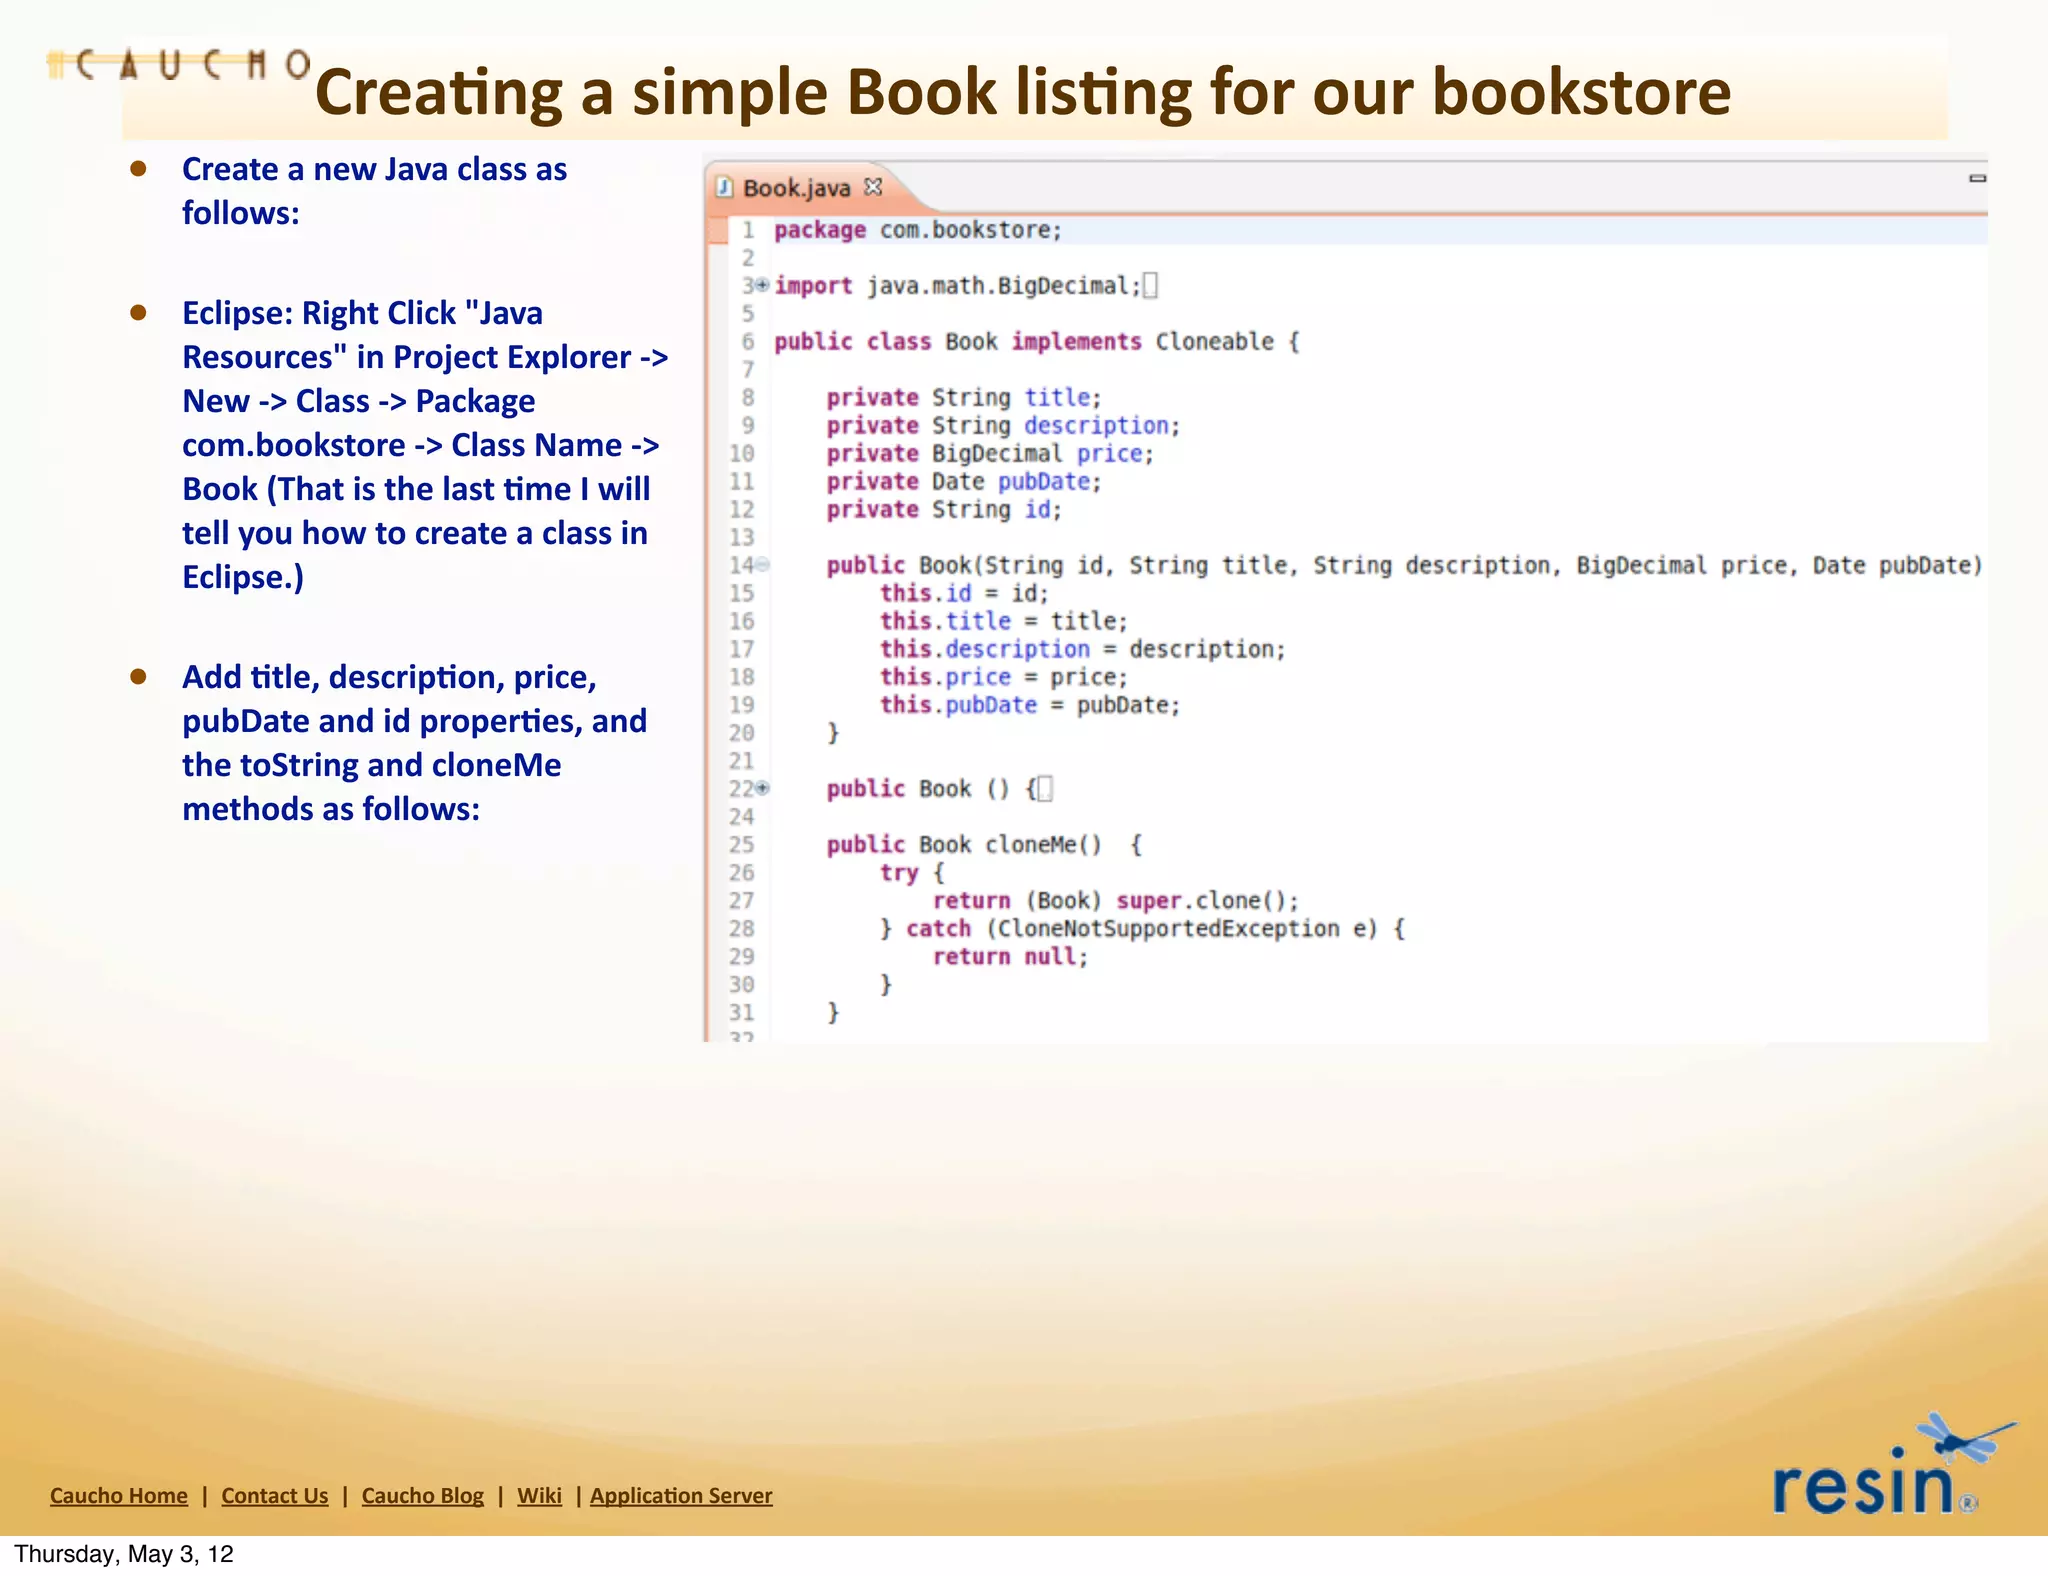Image resolution: width=2048 pixels, height=1576 pixels.
Task: Expand folded empty constructor at line 22
Action: (763, 789)
